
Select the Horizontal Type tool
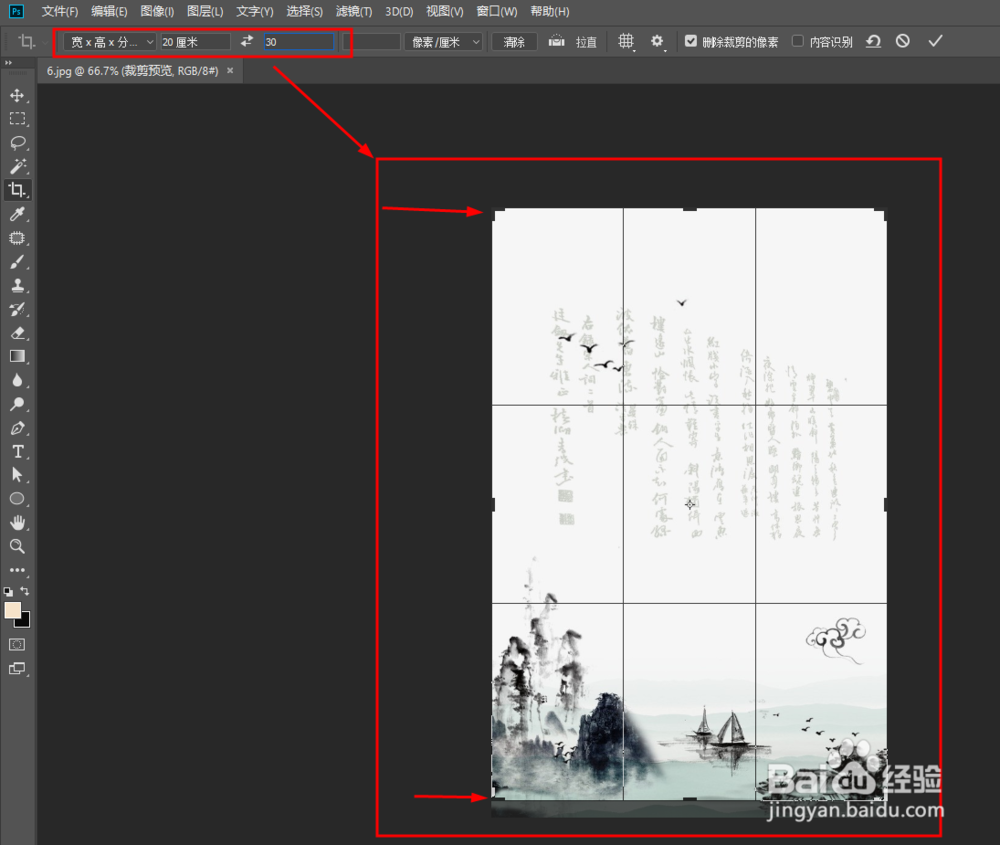(17, 452)
